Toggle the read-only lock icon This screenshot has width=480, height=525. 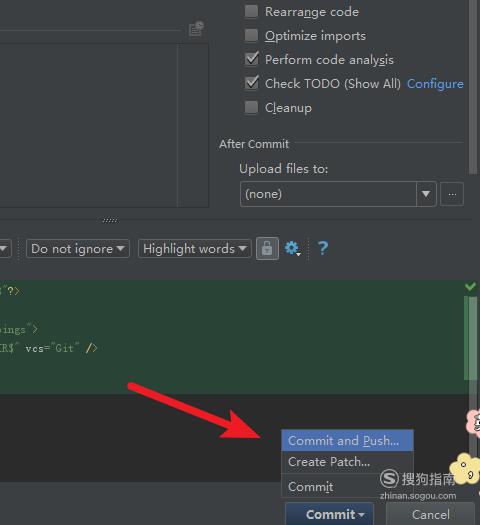point(267,248)
